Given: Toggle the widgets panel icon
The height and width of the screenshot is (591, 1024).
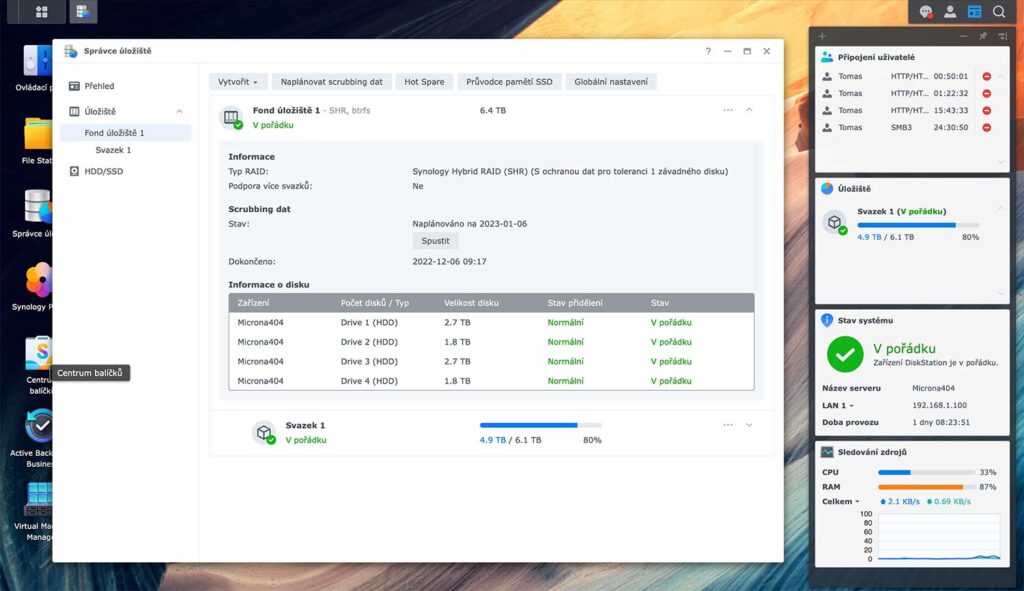Looking at the screenshot, I should [x=974, y=12].
